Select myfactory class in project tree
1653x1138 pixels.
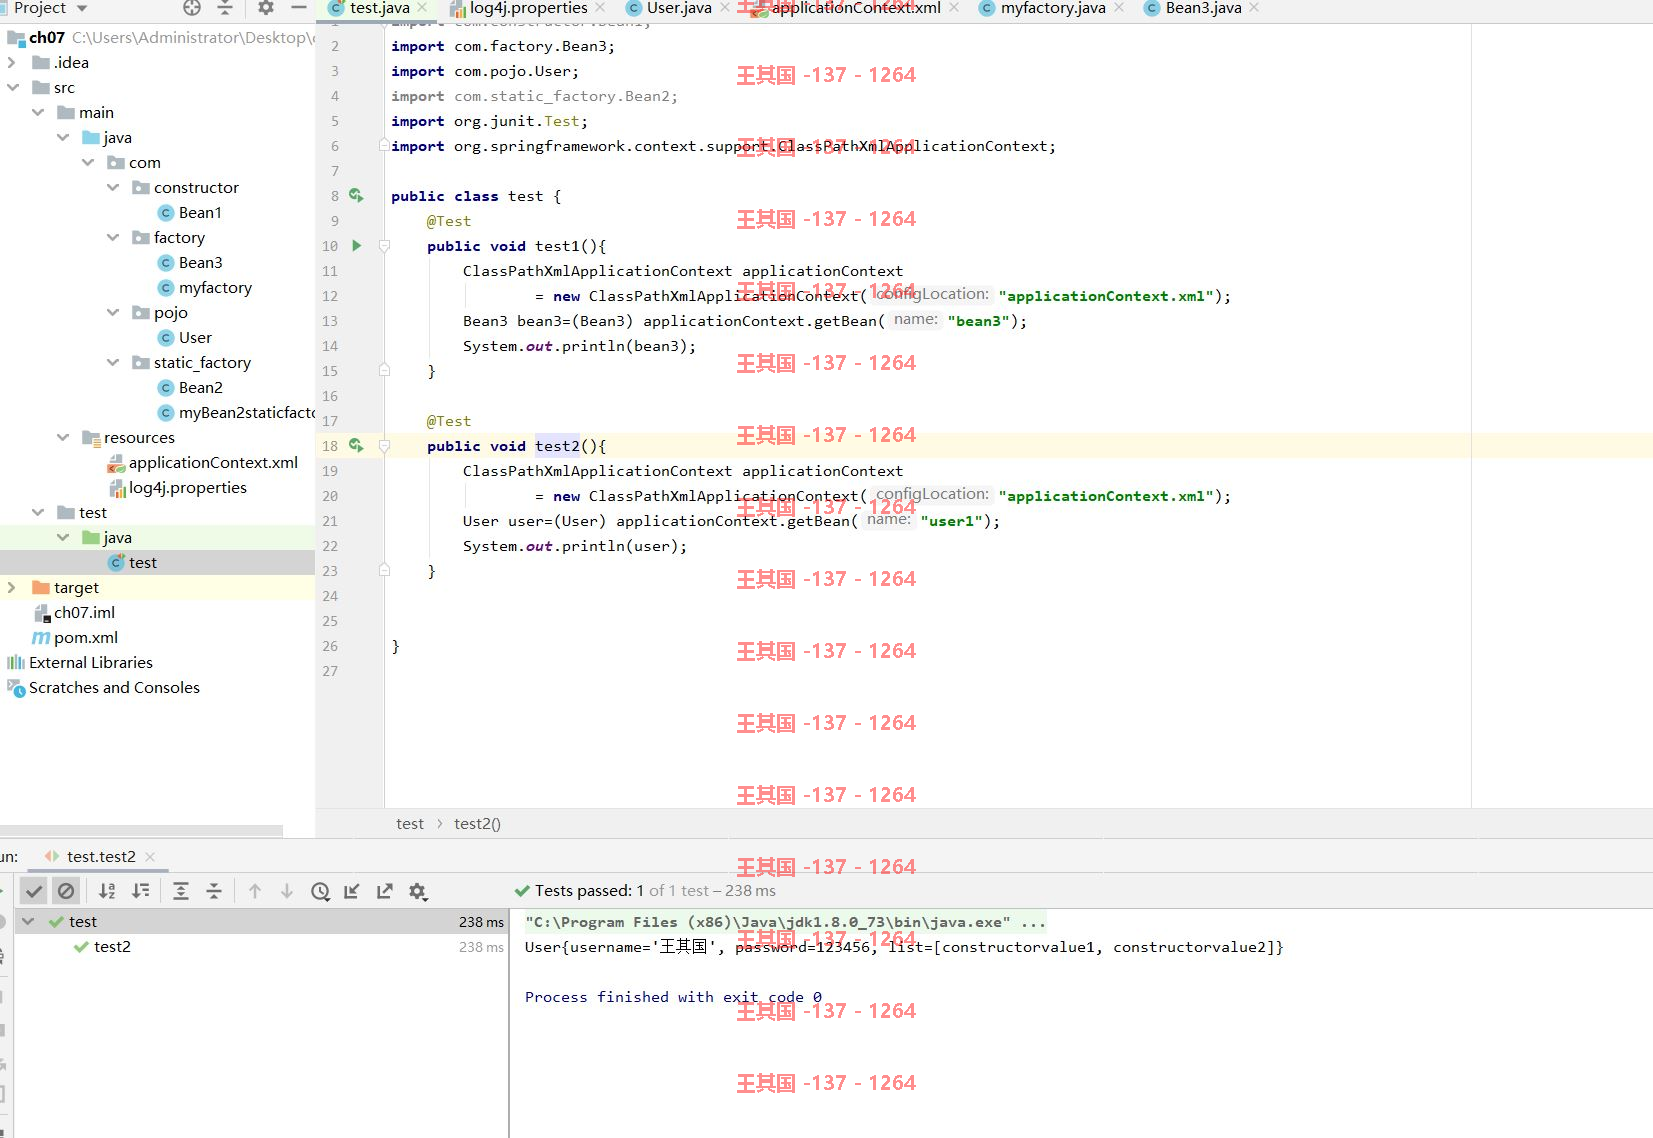[x=215, y=287]
